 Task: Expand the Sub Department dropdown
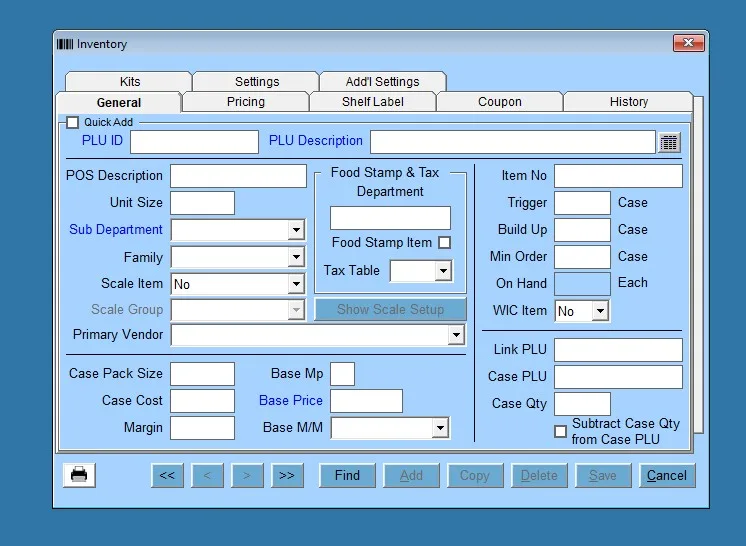click(x=296, y=230)
